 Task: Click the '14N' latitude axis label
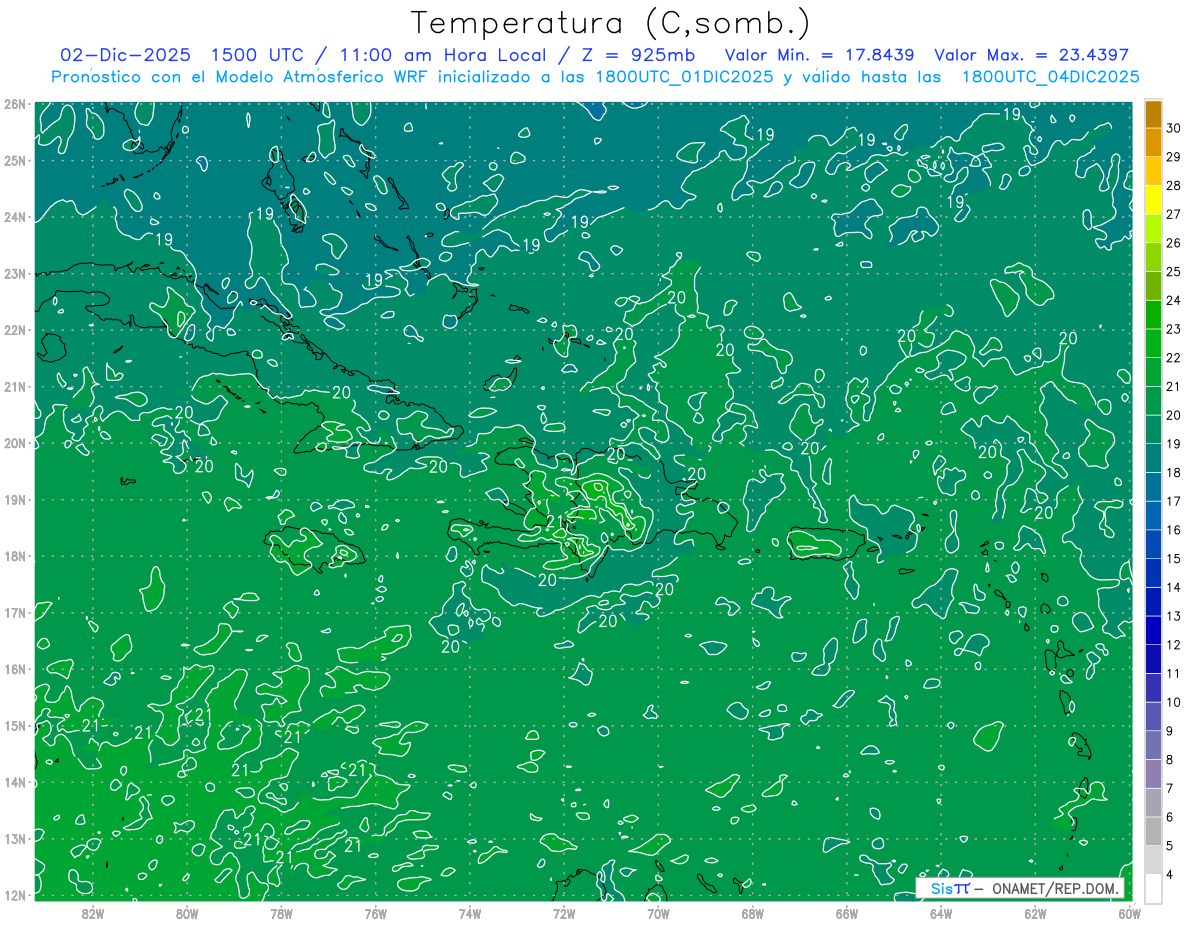[15, 782]
